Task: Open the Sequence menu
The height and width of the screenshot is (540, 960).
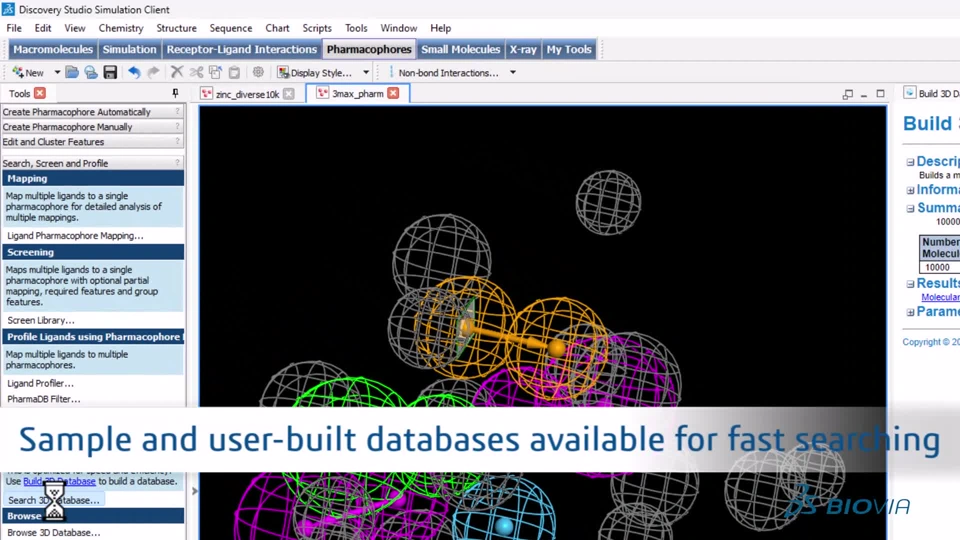Action: tap(231, 28)
